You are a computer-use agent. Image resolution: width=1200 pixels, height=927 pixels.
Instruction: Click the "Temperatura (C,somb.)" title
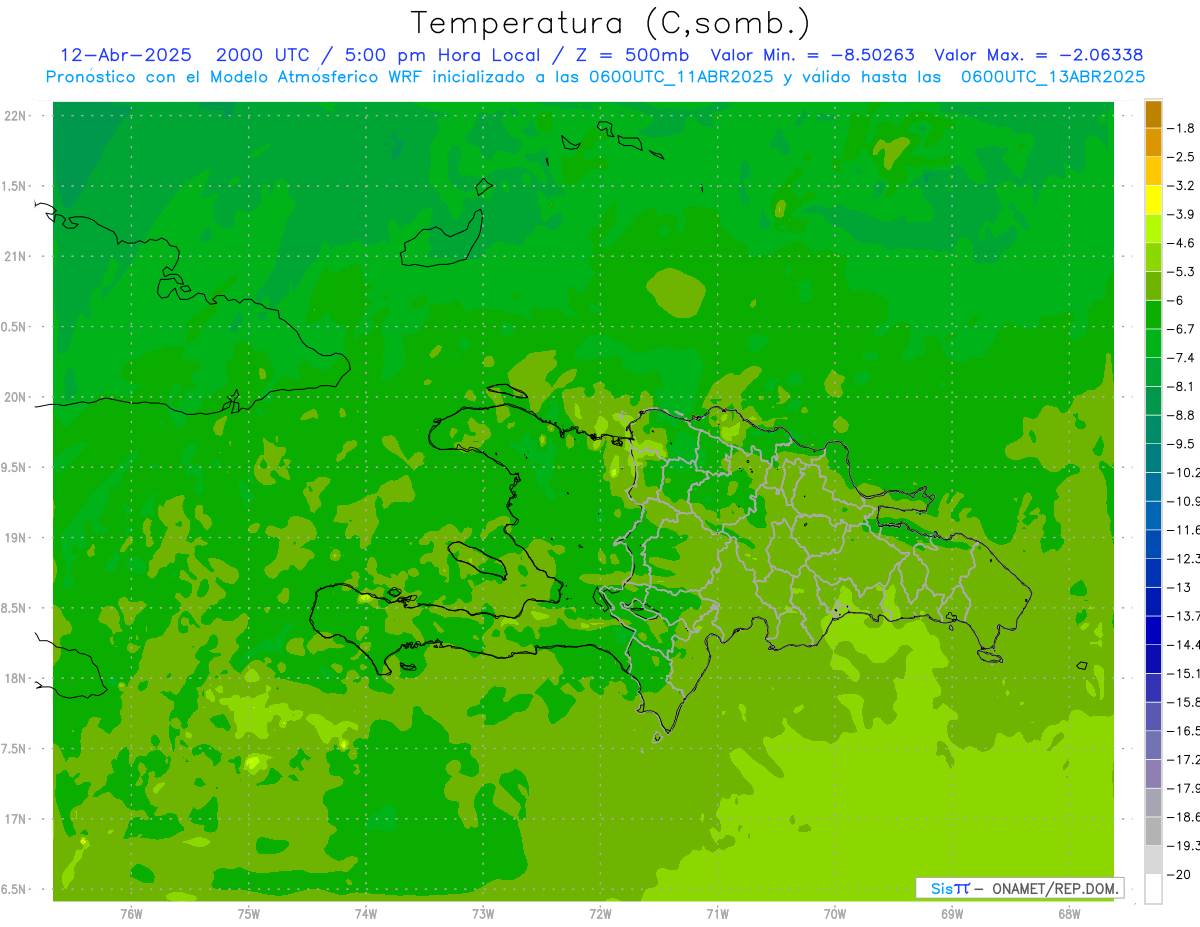611,23
